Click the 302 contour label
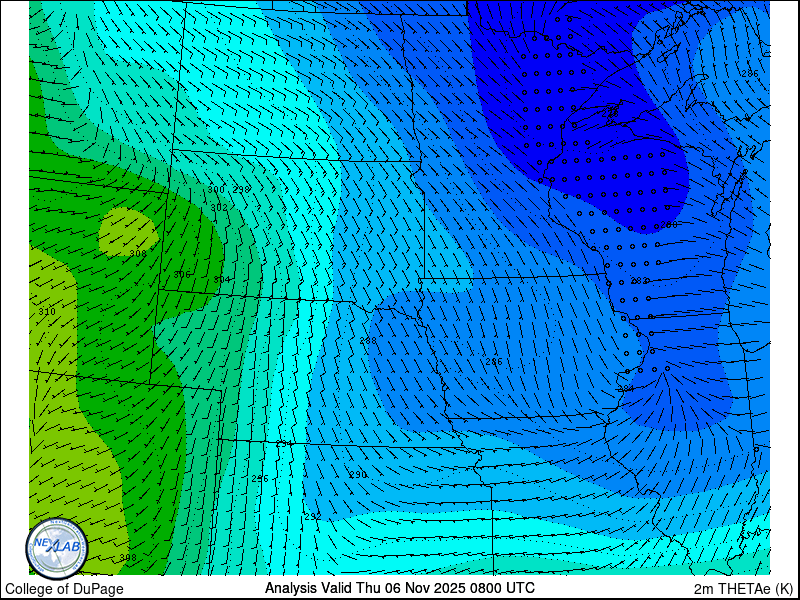This screenshot has height=600, width=800. (x=219, y=208)
